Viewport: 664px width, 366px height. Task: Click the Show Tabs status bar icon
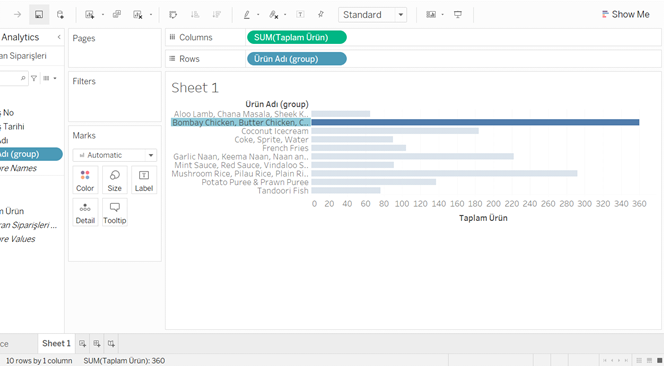659,360
